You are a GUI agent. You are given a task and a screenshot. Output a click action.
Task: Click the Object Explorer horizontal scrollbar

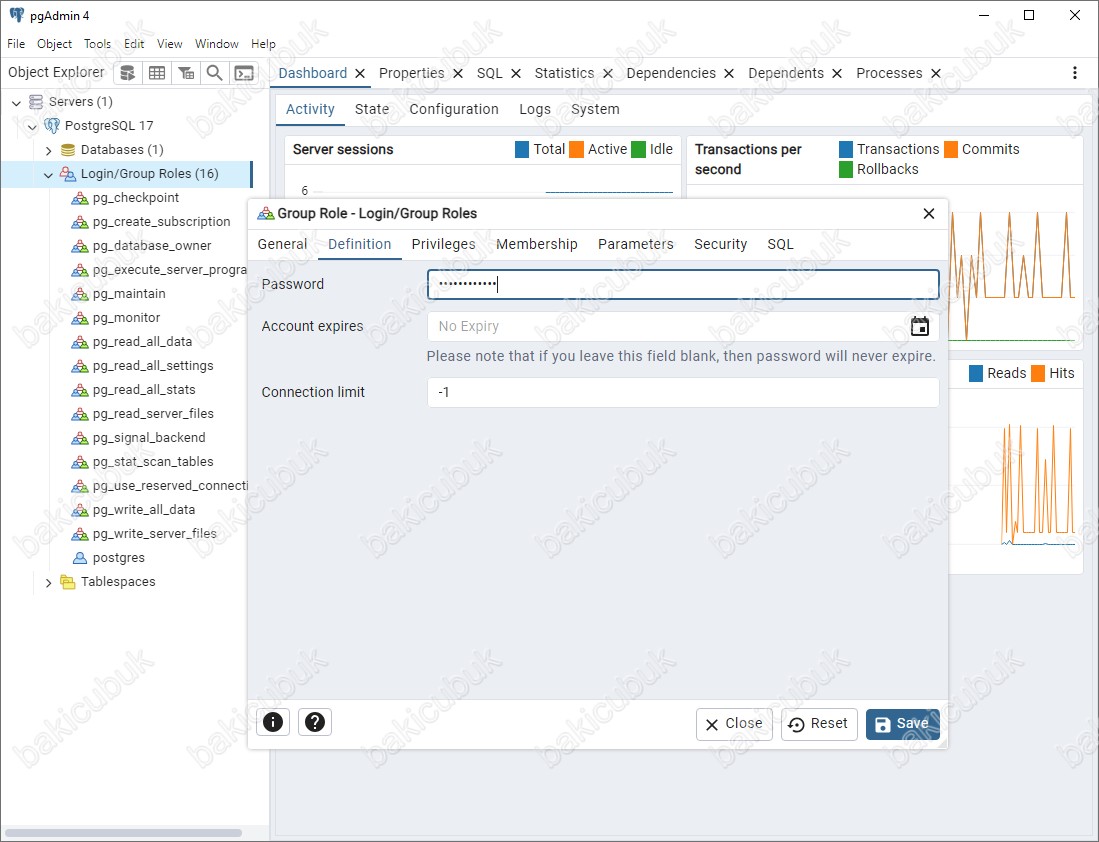123,833
